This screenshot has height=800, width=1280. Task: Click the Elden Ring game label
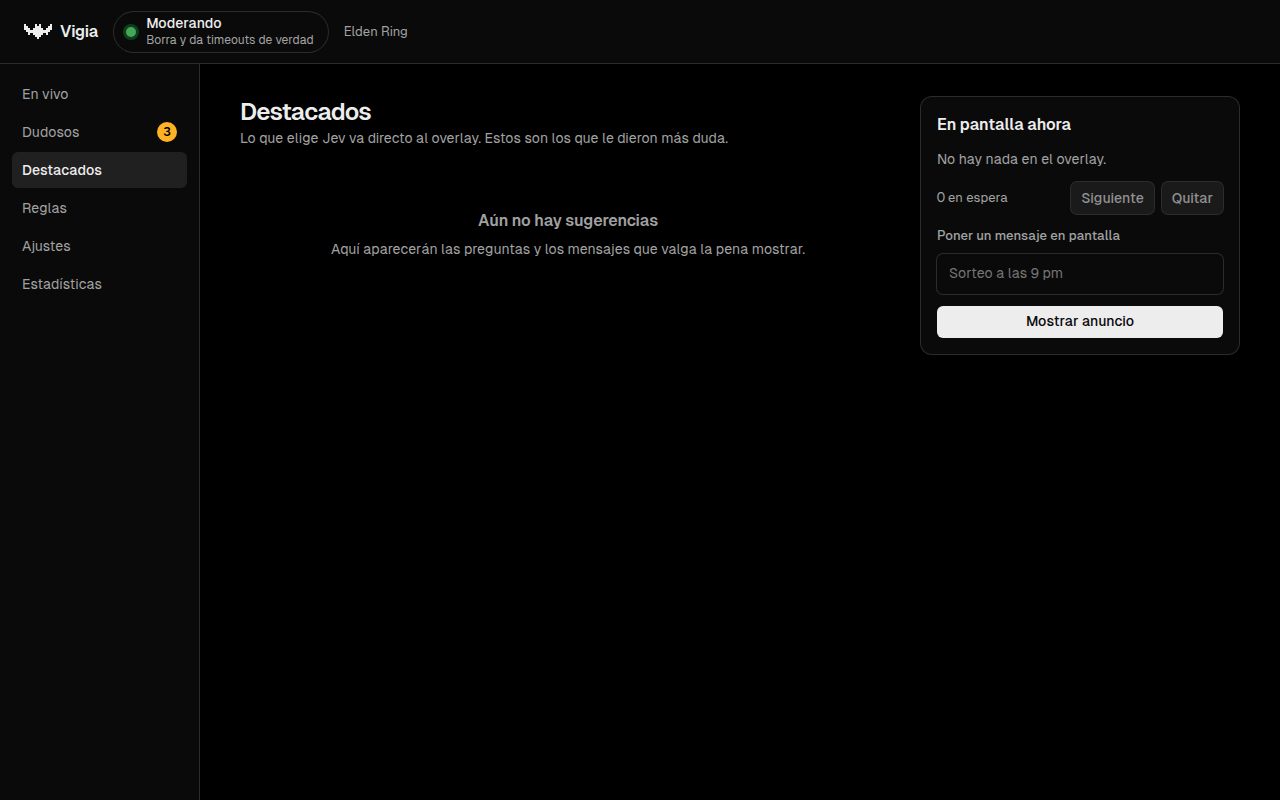(376, 31)
